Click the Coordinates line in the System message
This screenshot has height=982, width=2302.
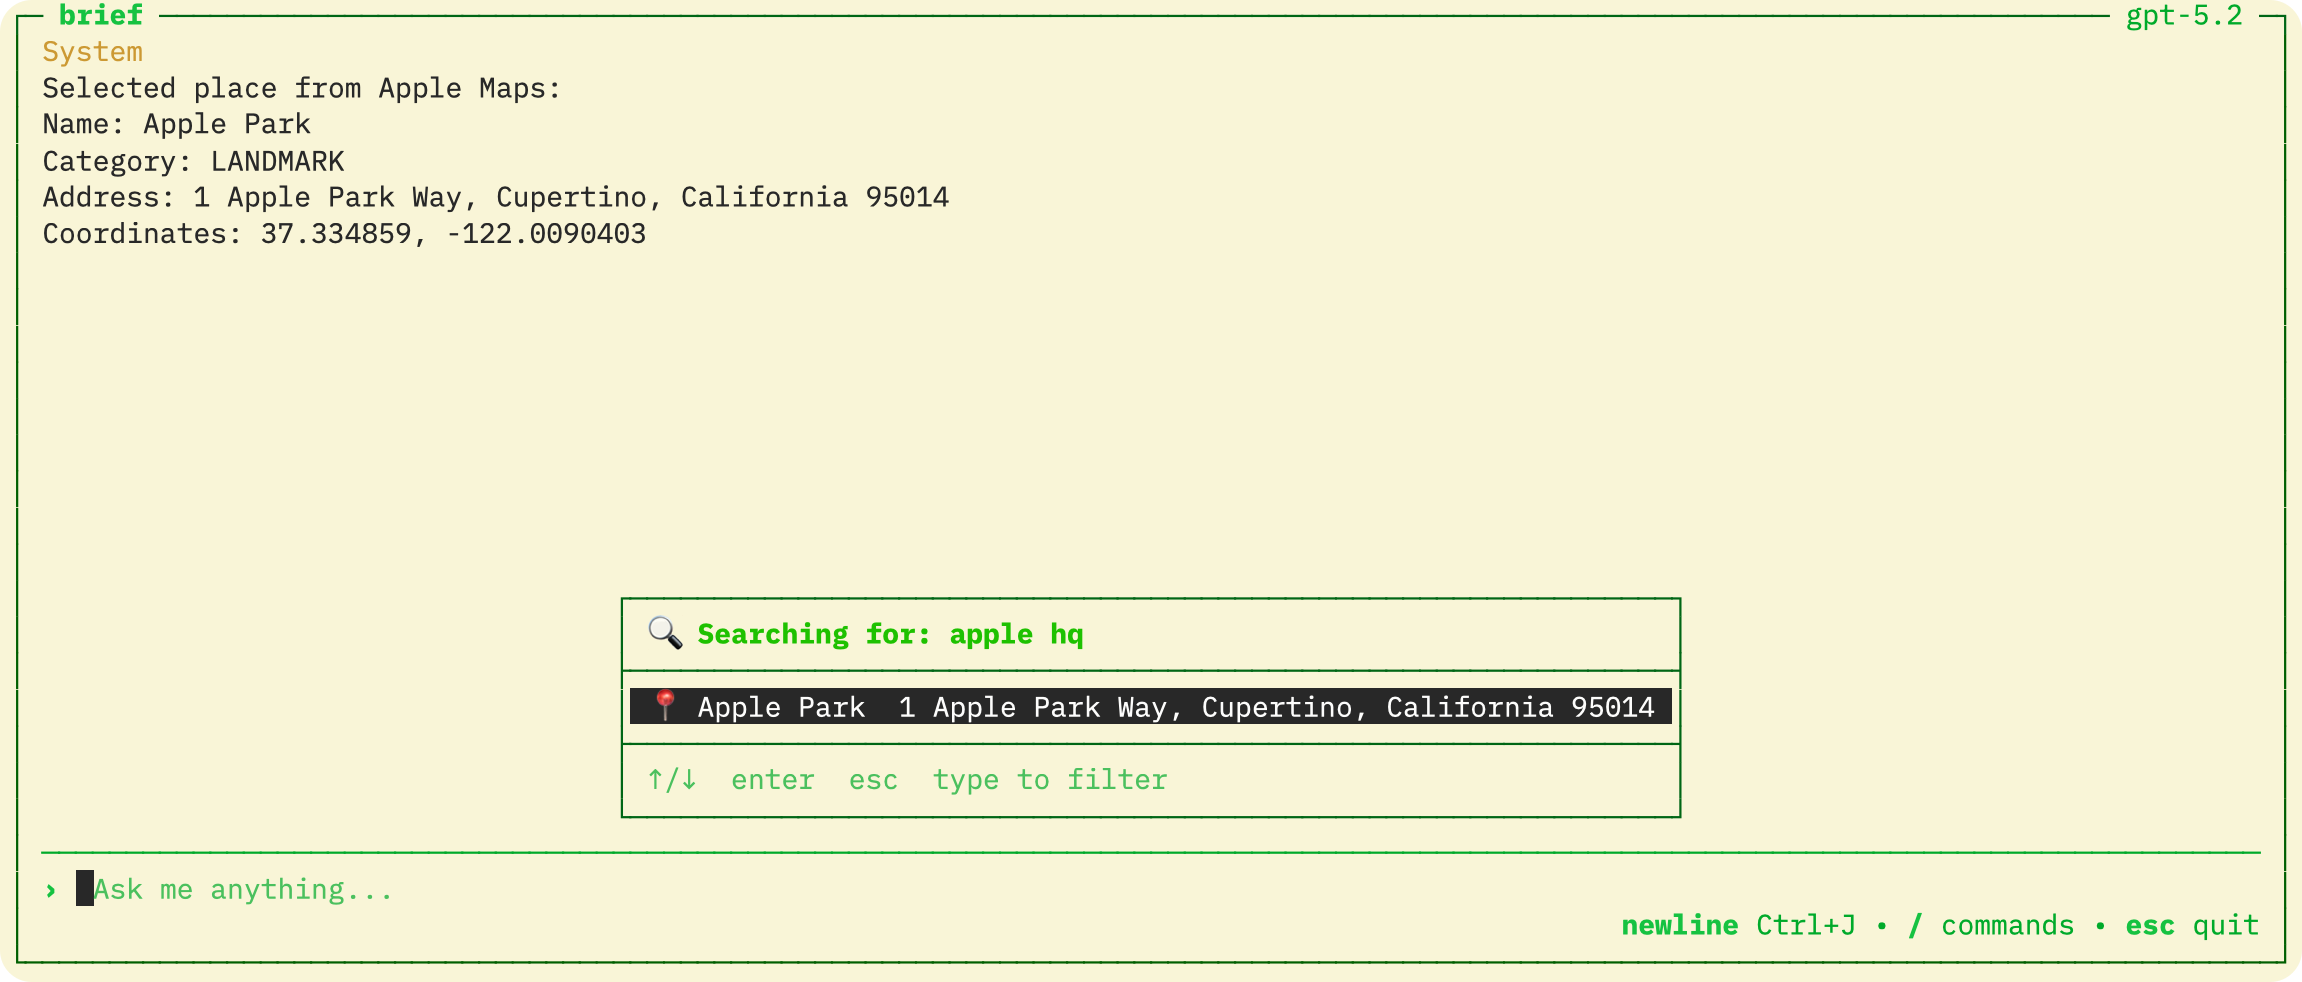coord(345,233)
